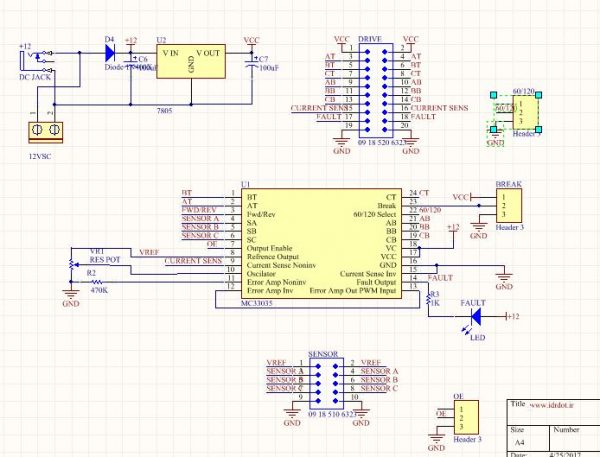Click the top-left selection handle of 60/120 header

494,95
